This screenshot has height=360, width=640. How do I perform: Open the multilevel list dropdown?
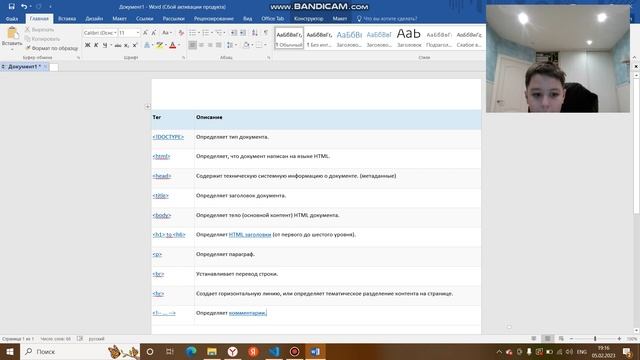tap(224, 33)
